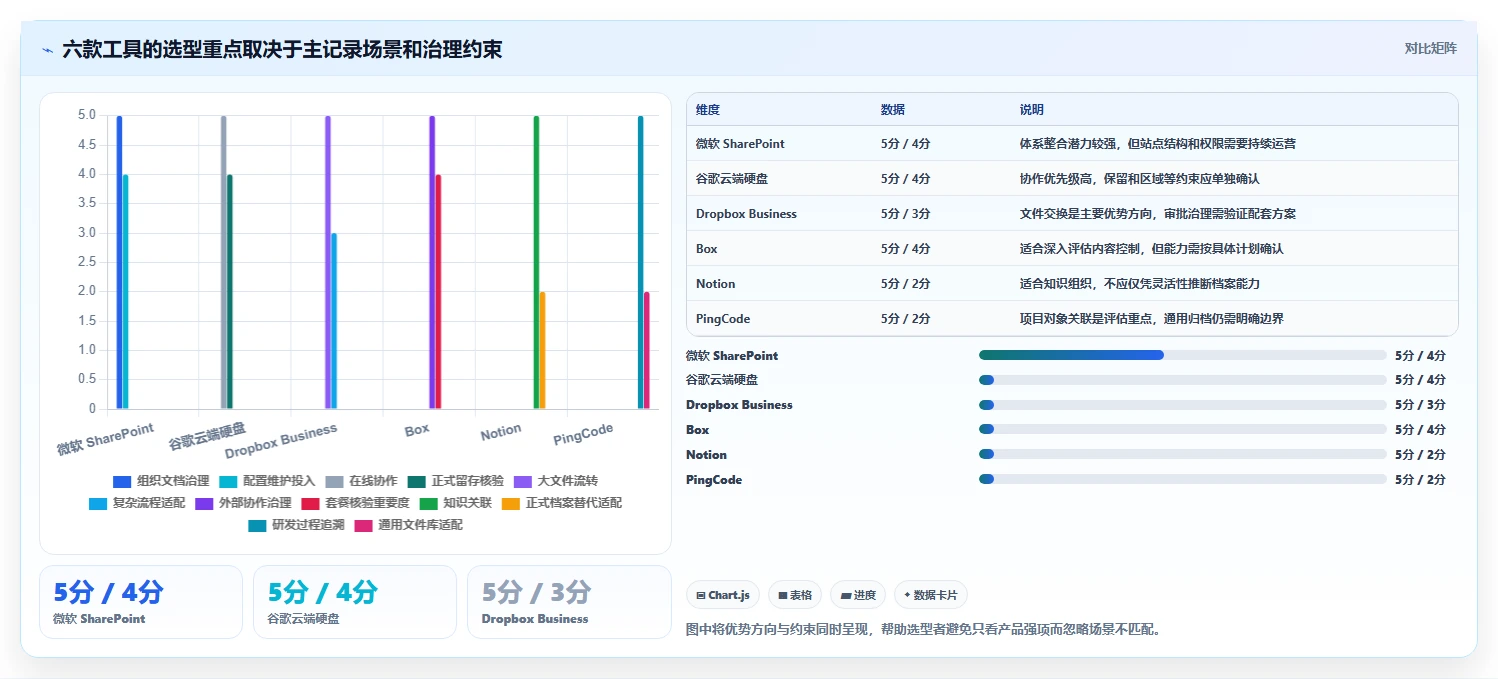
Task: Click the 5分 / 3分 cell in Dropbox table row
Action: [x=906, y=214]
